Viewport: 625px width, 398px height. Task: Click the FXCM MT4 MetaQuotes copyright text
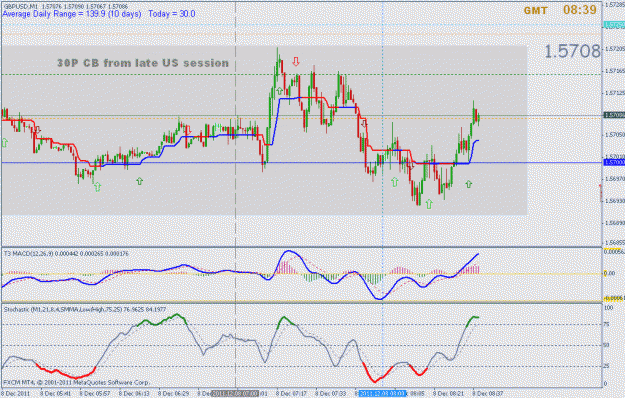point(77,382)
